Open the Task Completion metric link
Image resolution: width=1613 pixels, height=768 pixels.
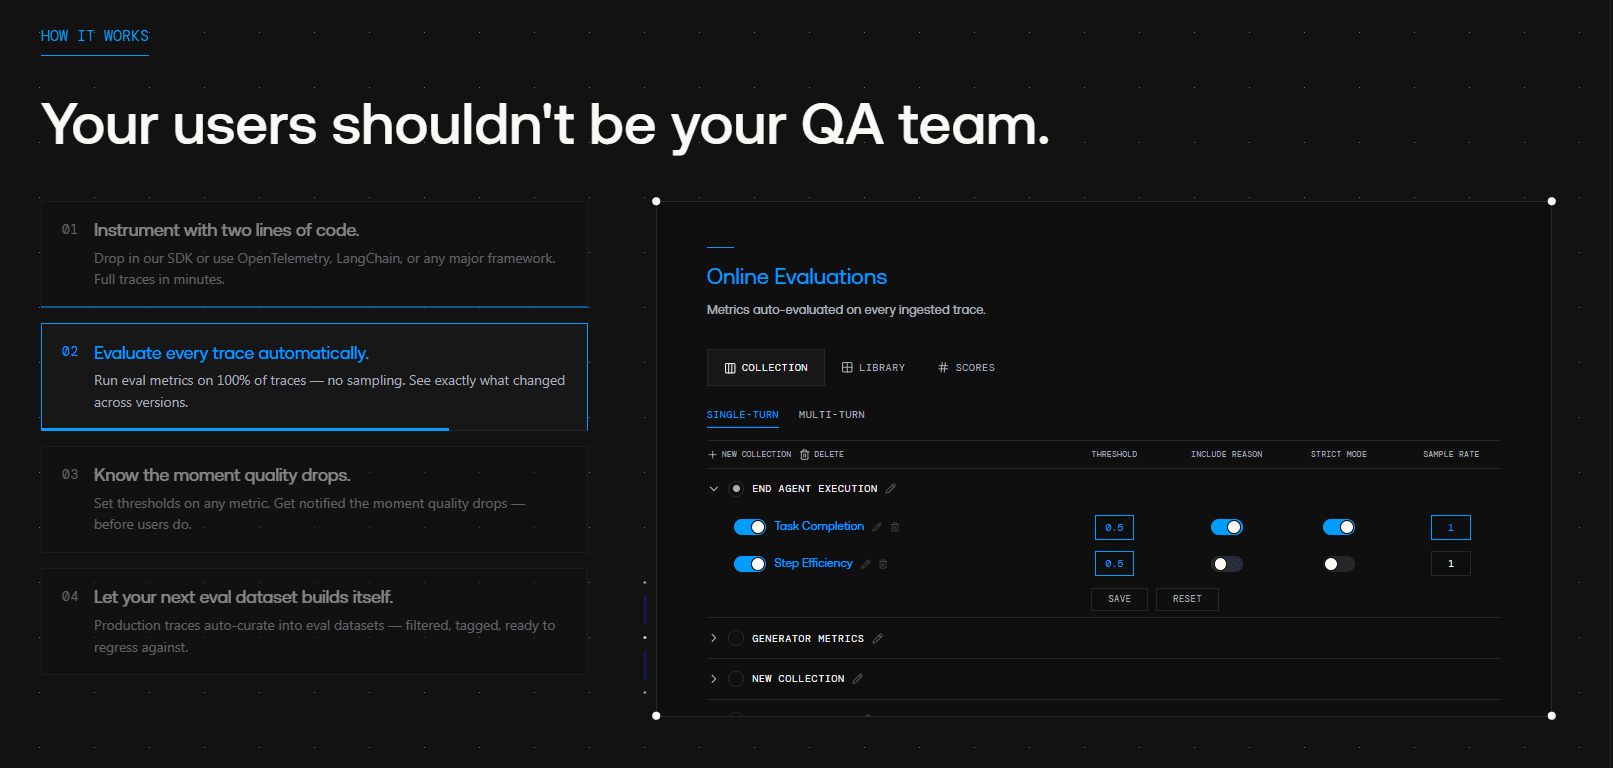(819, 526)
